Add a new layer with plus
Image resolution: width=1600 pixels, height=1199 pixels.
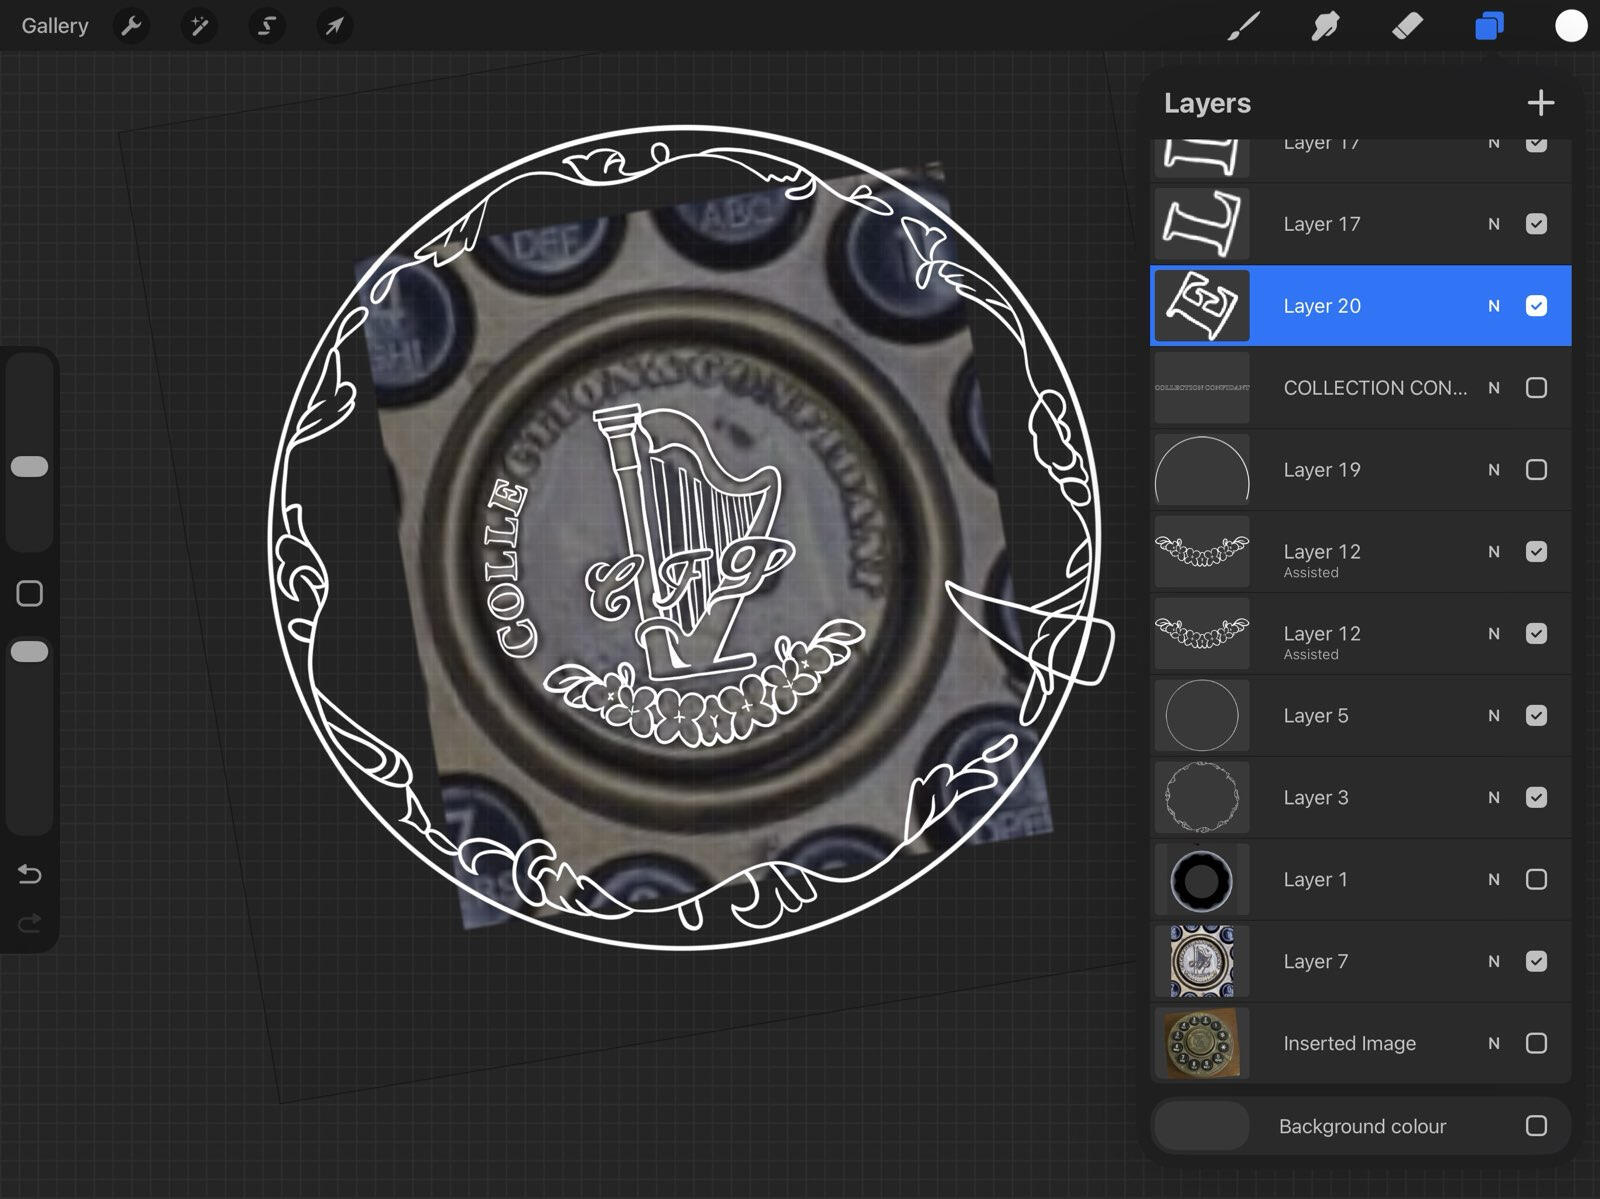tap(1540, 103)
